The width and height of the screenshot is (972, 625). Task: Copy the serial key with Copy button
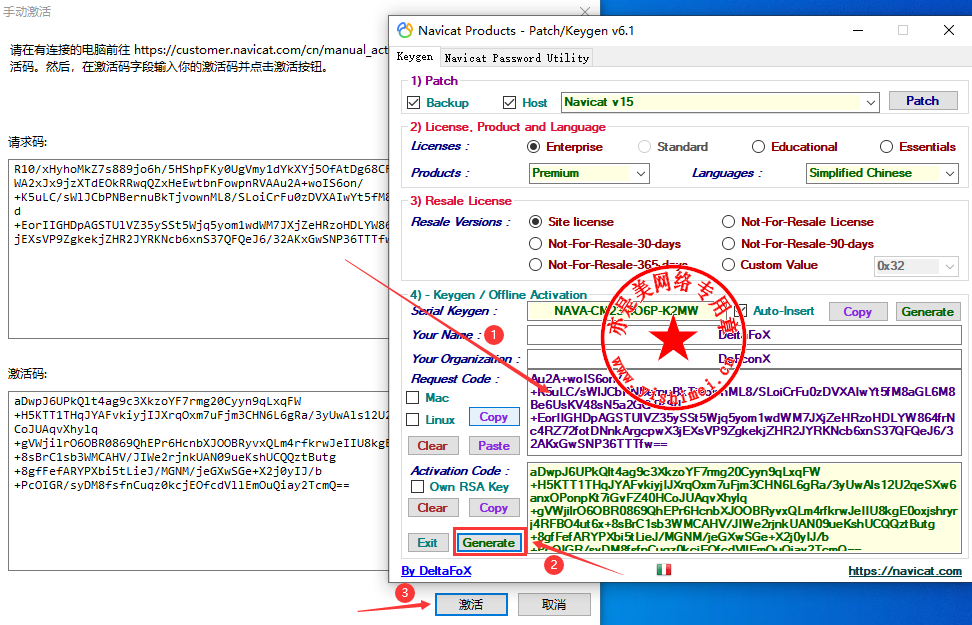click(x=857, y=312)
